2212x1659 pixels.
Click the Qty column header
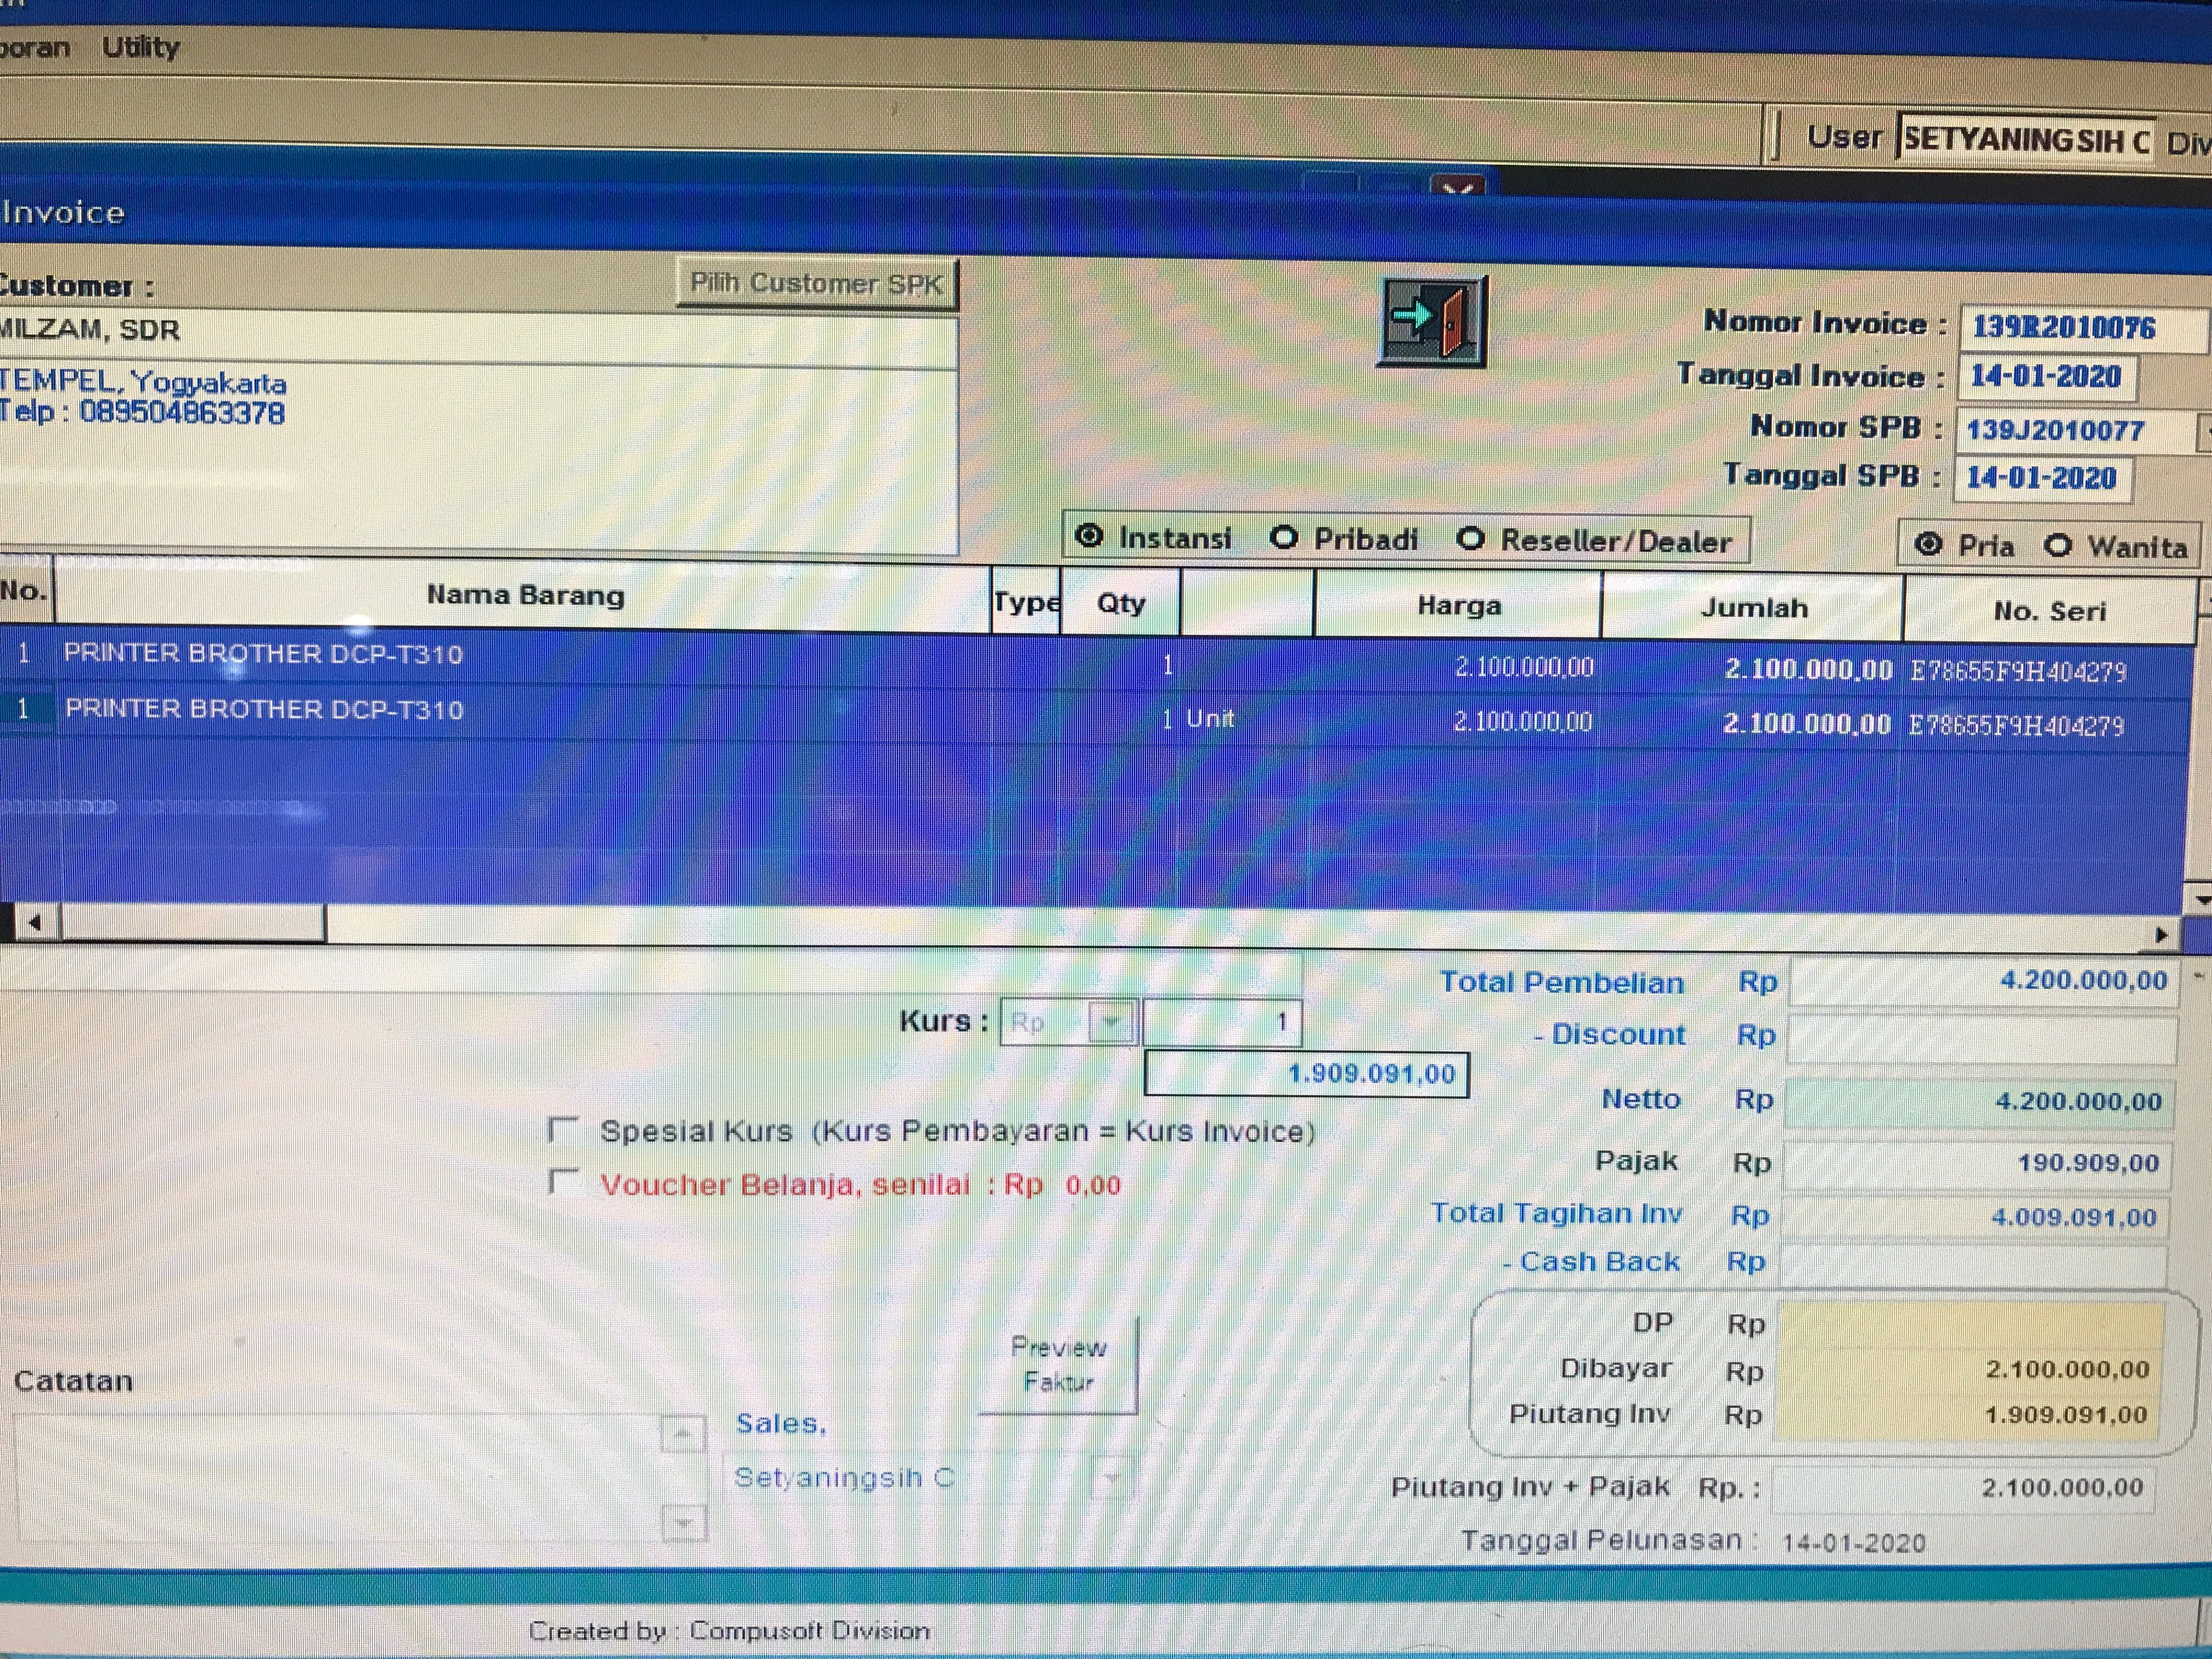tap(1120, 603)
